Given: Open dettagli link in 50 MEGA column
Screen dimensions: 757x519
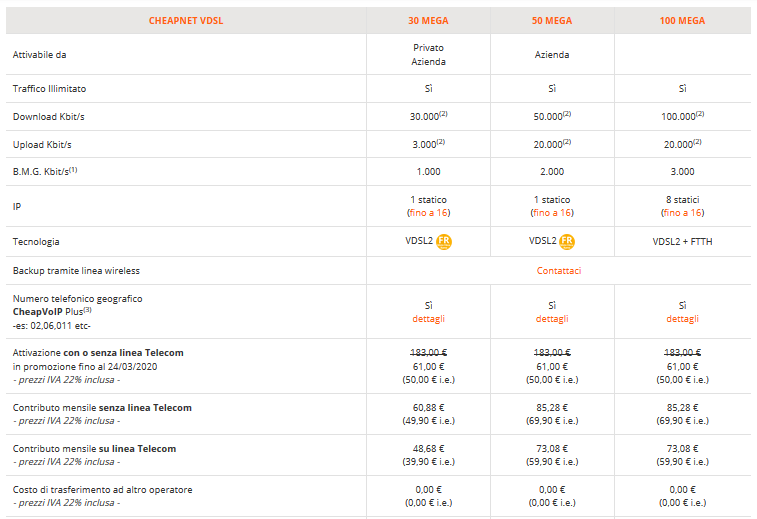Looking at the screenshot, I should pos(552,319).
